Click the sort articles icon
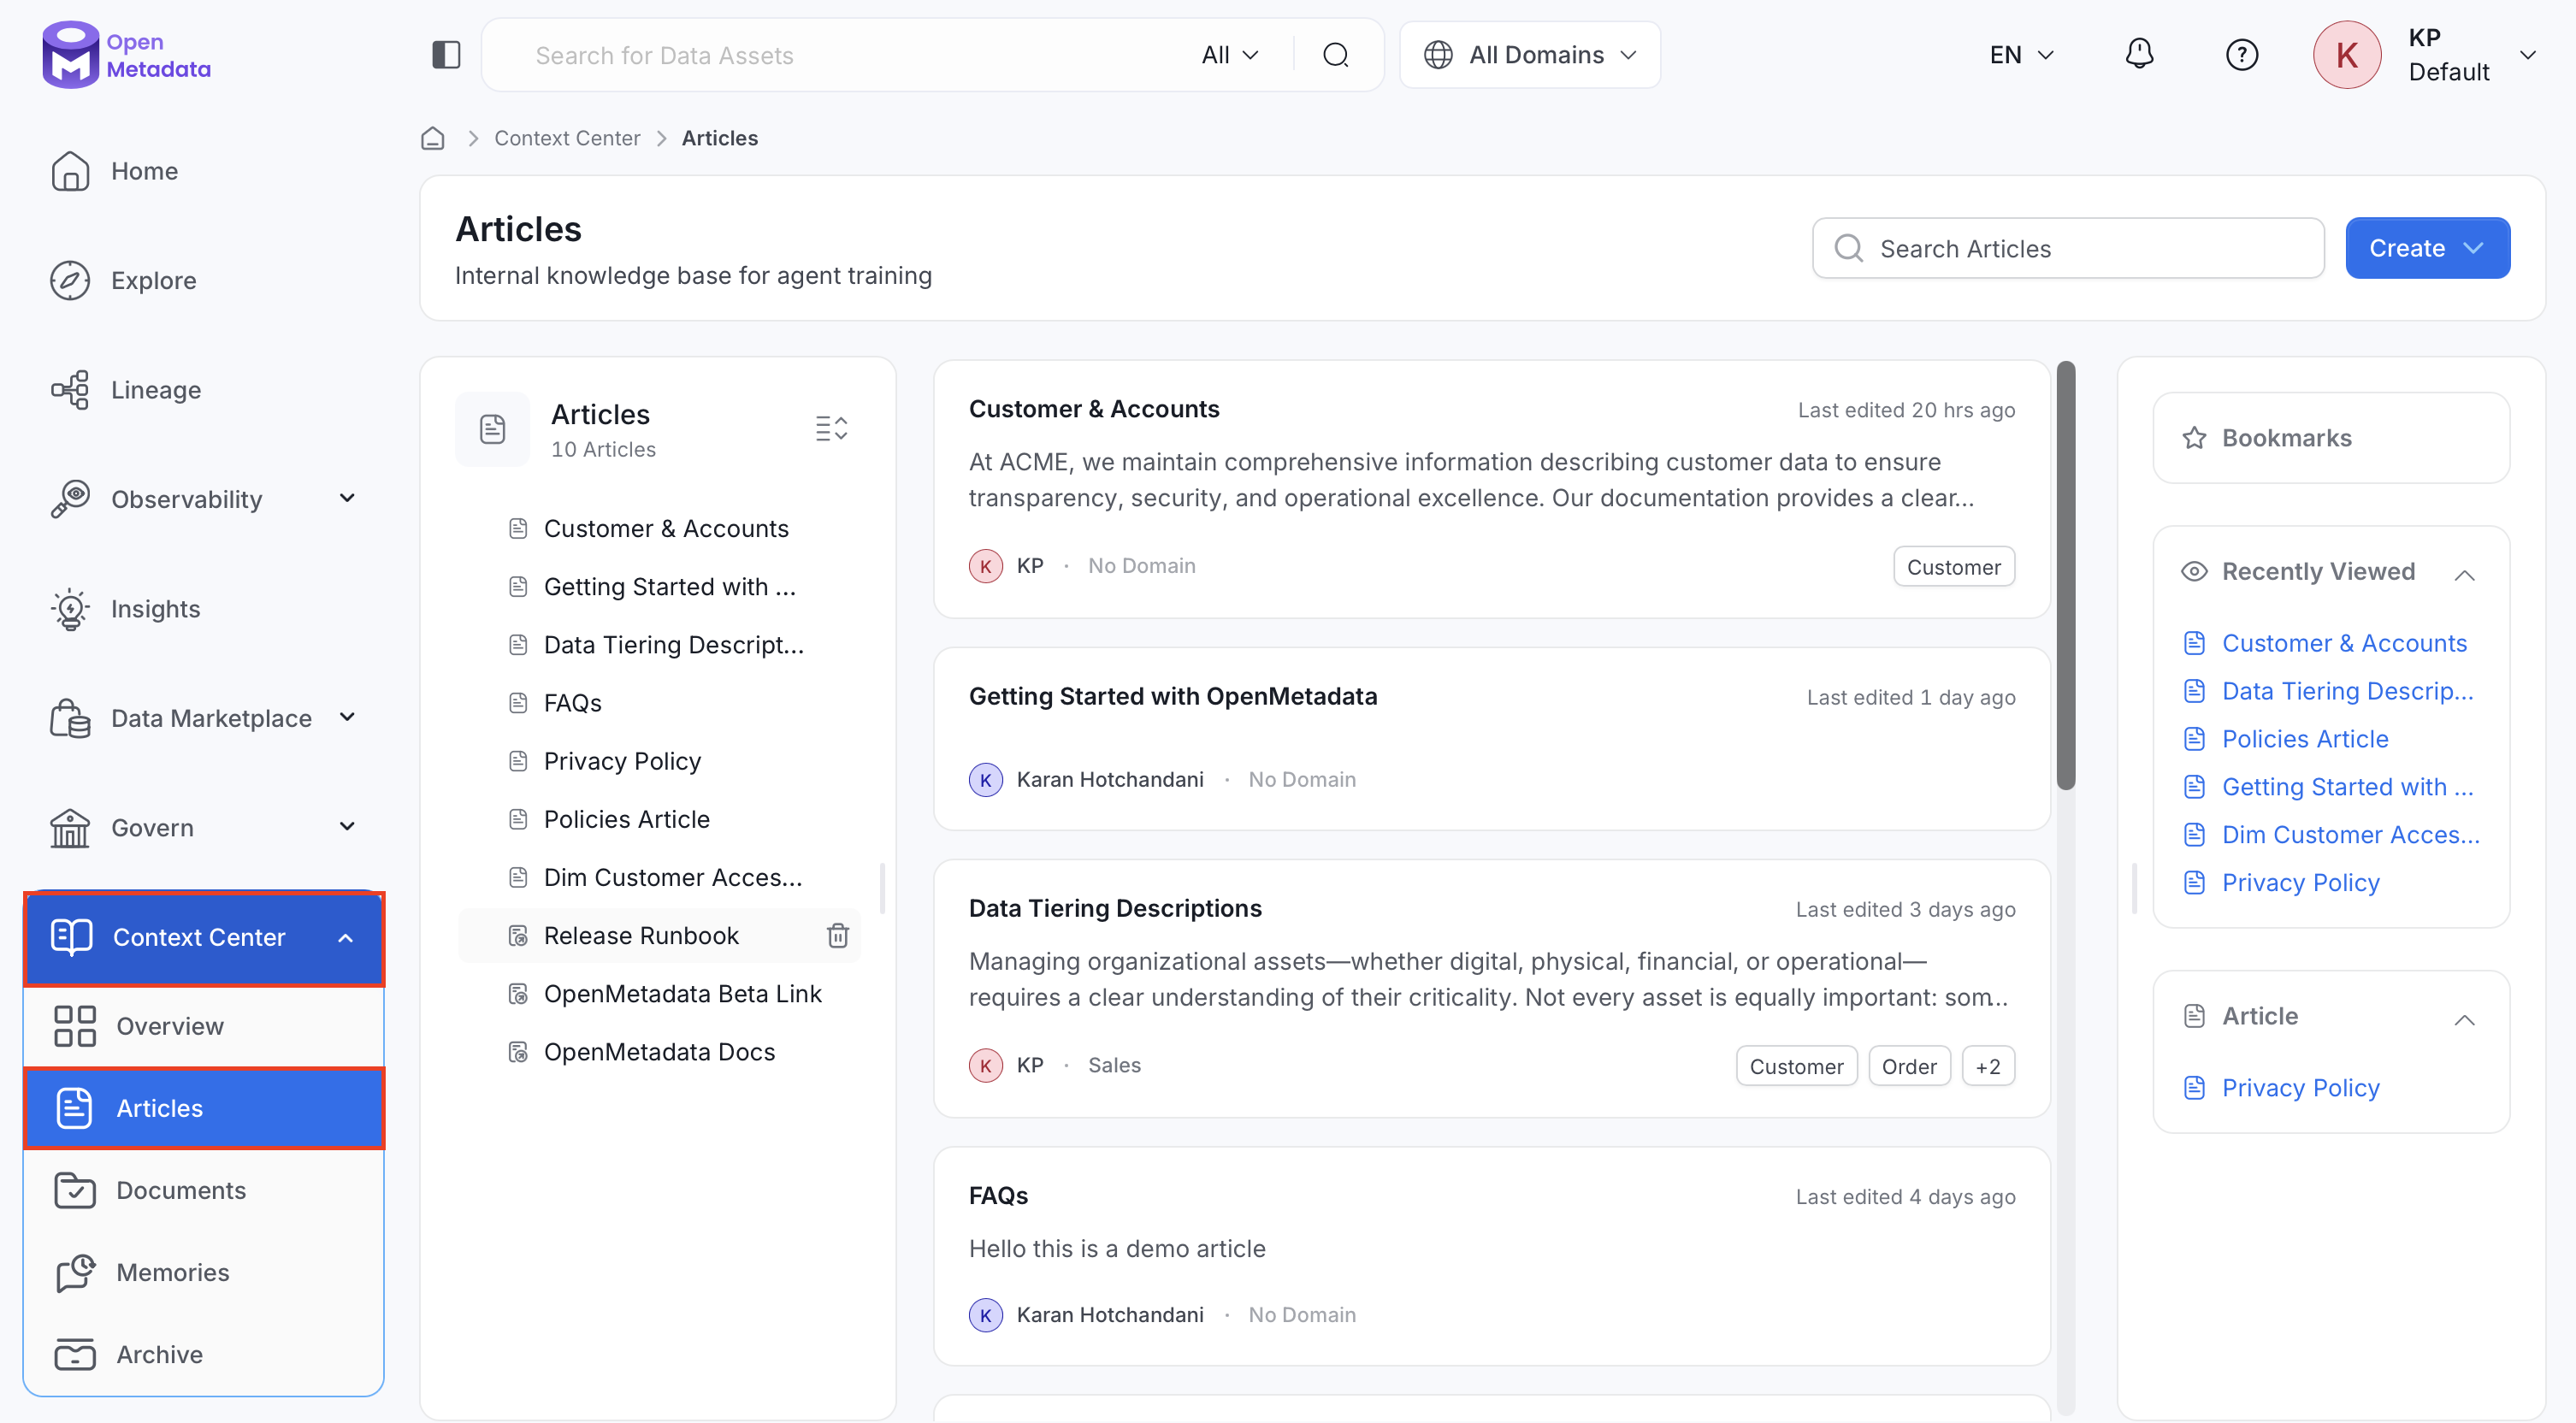The width and height of the screenshot is (2576, 1423). tap(831, 429)
